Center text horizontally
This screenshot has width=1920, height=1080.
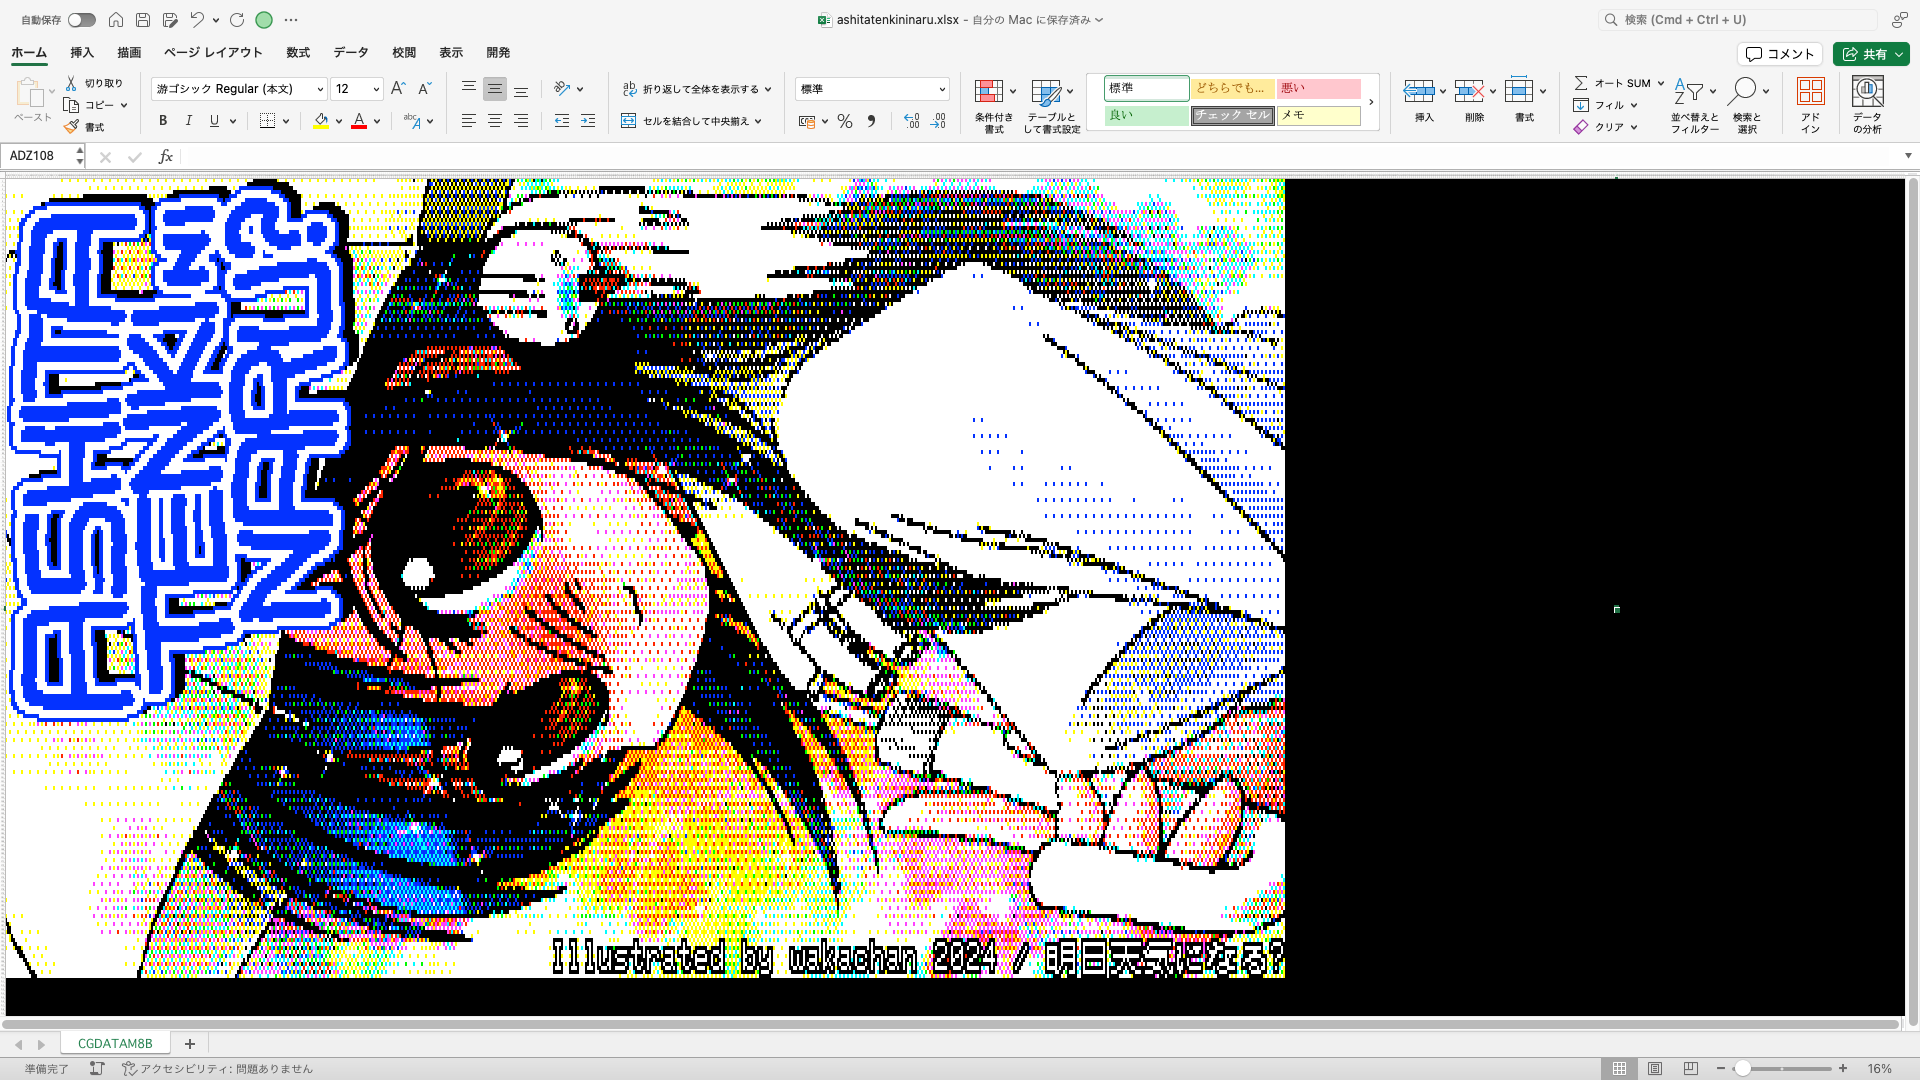point(495,121)
